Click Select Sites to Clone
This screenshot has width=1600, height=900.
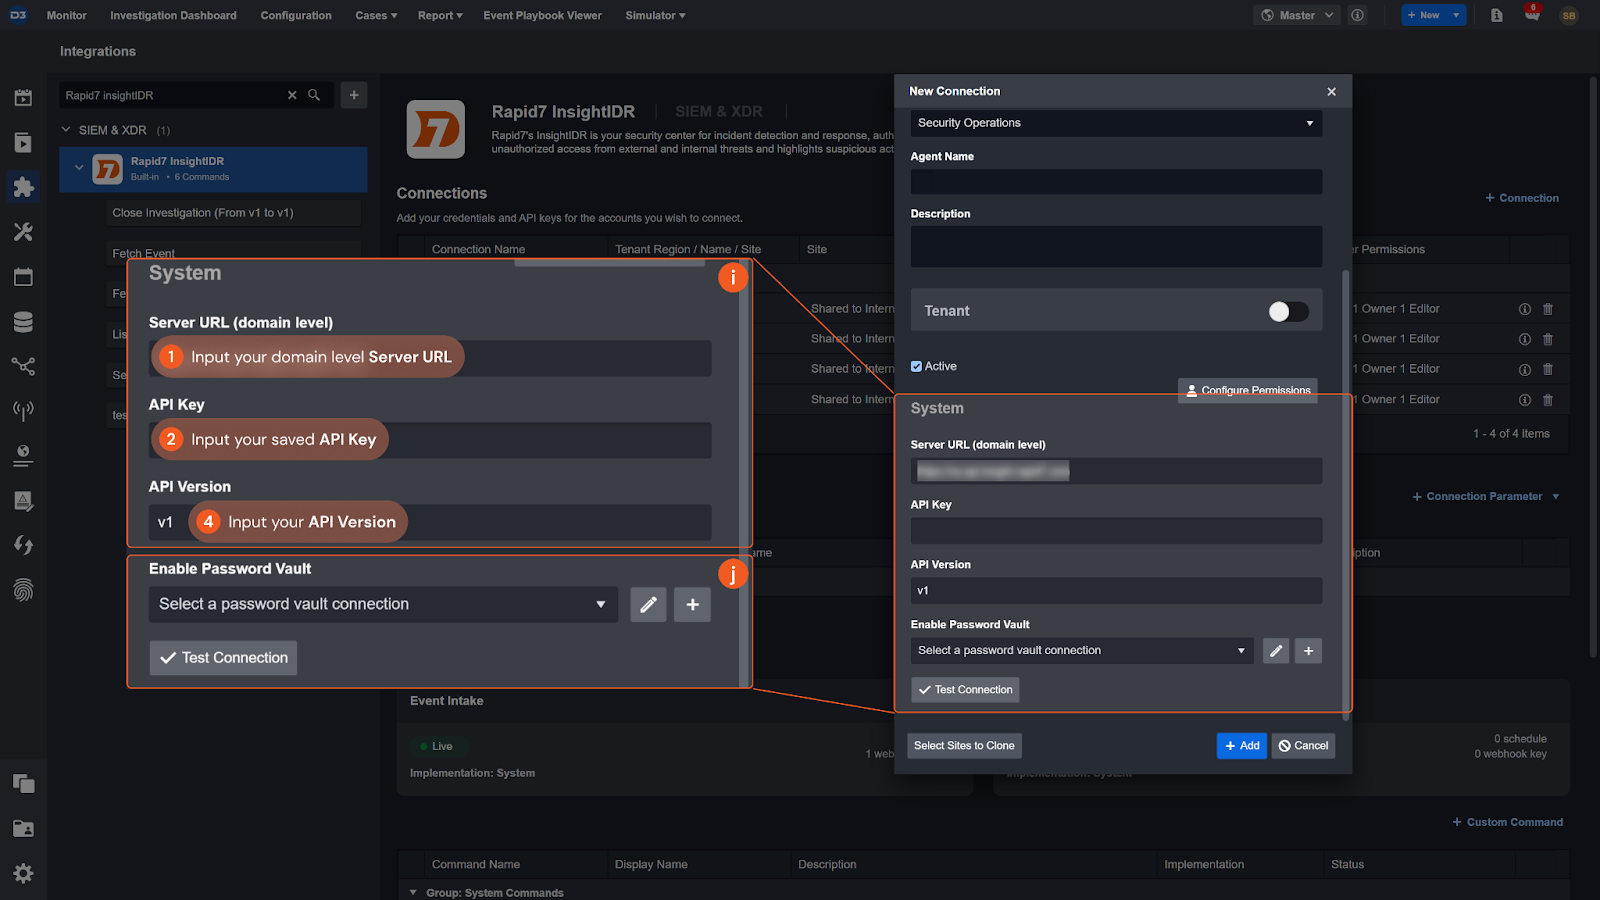[x=964, y=746]
